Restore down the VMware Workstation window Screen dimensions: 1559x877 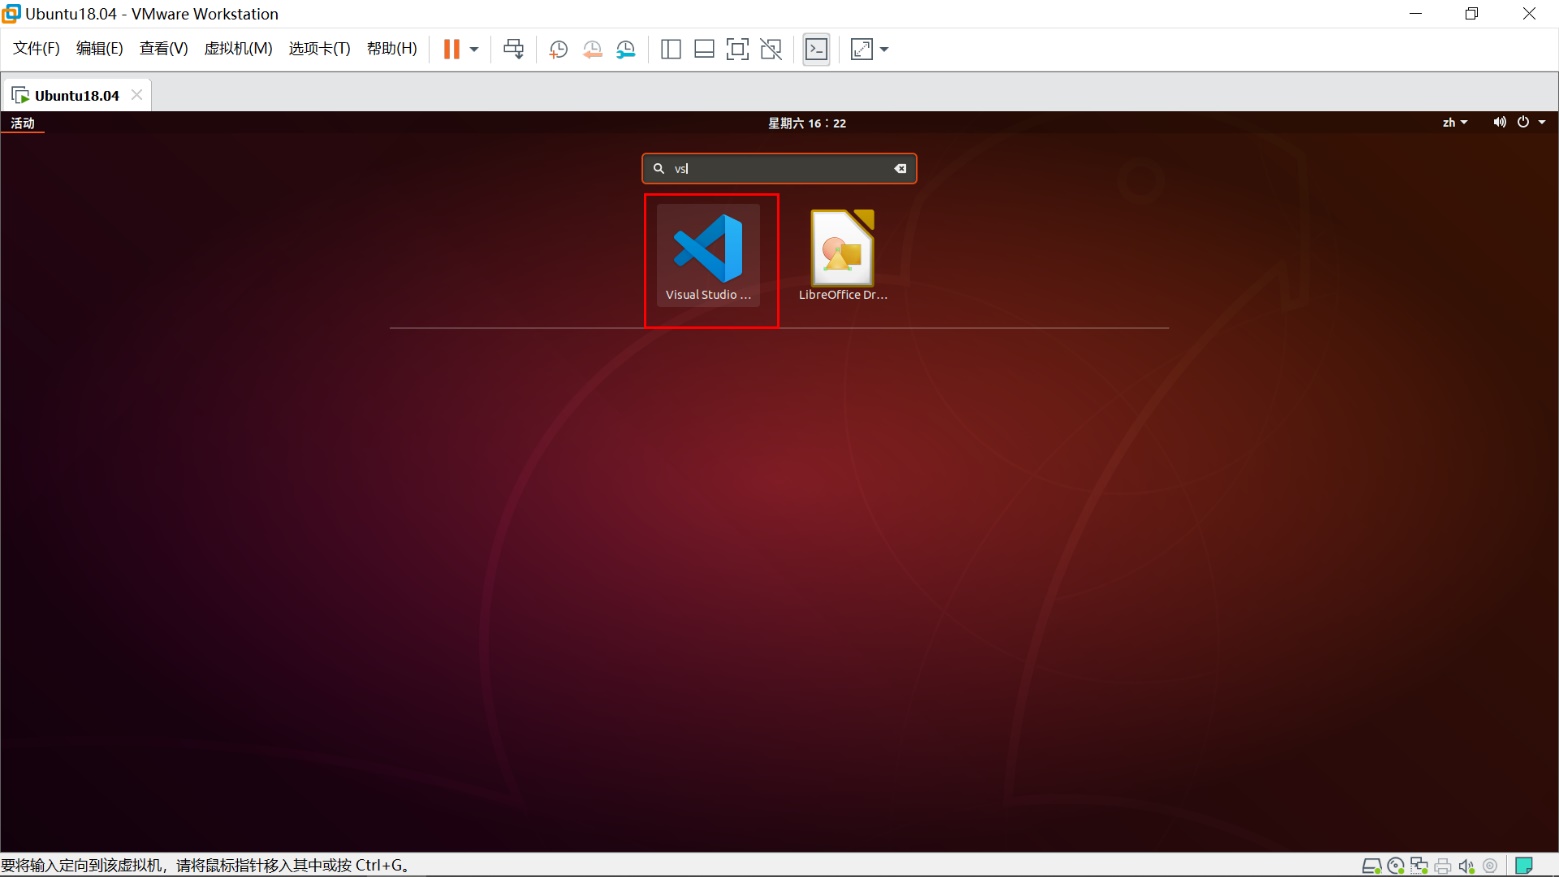[1472, 14]
